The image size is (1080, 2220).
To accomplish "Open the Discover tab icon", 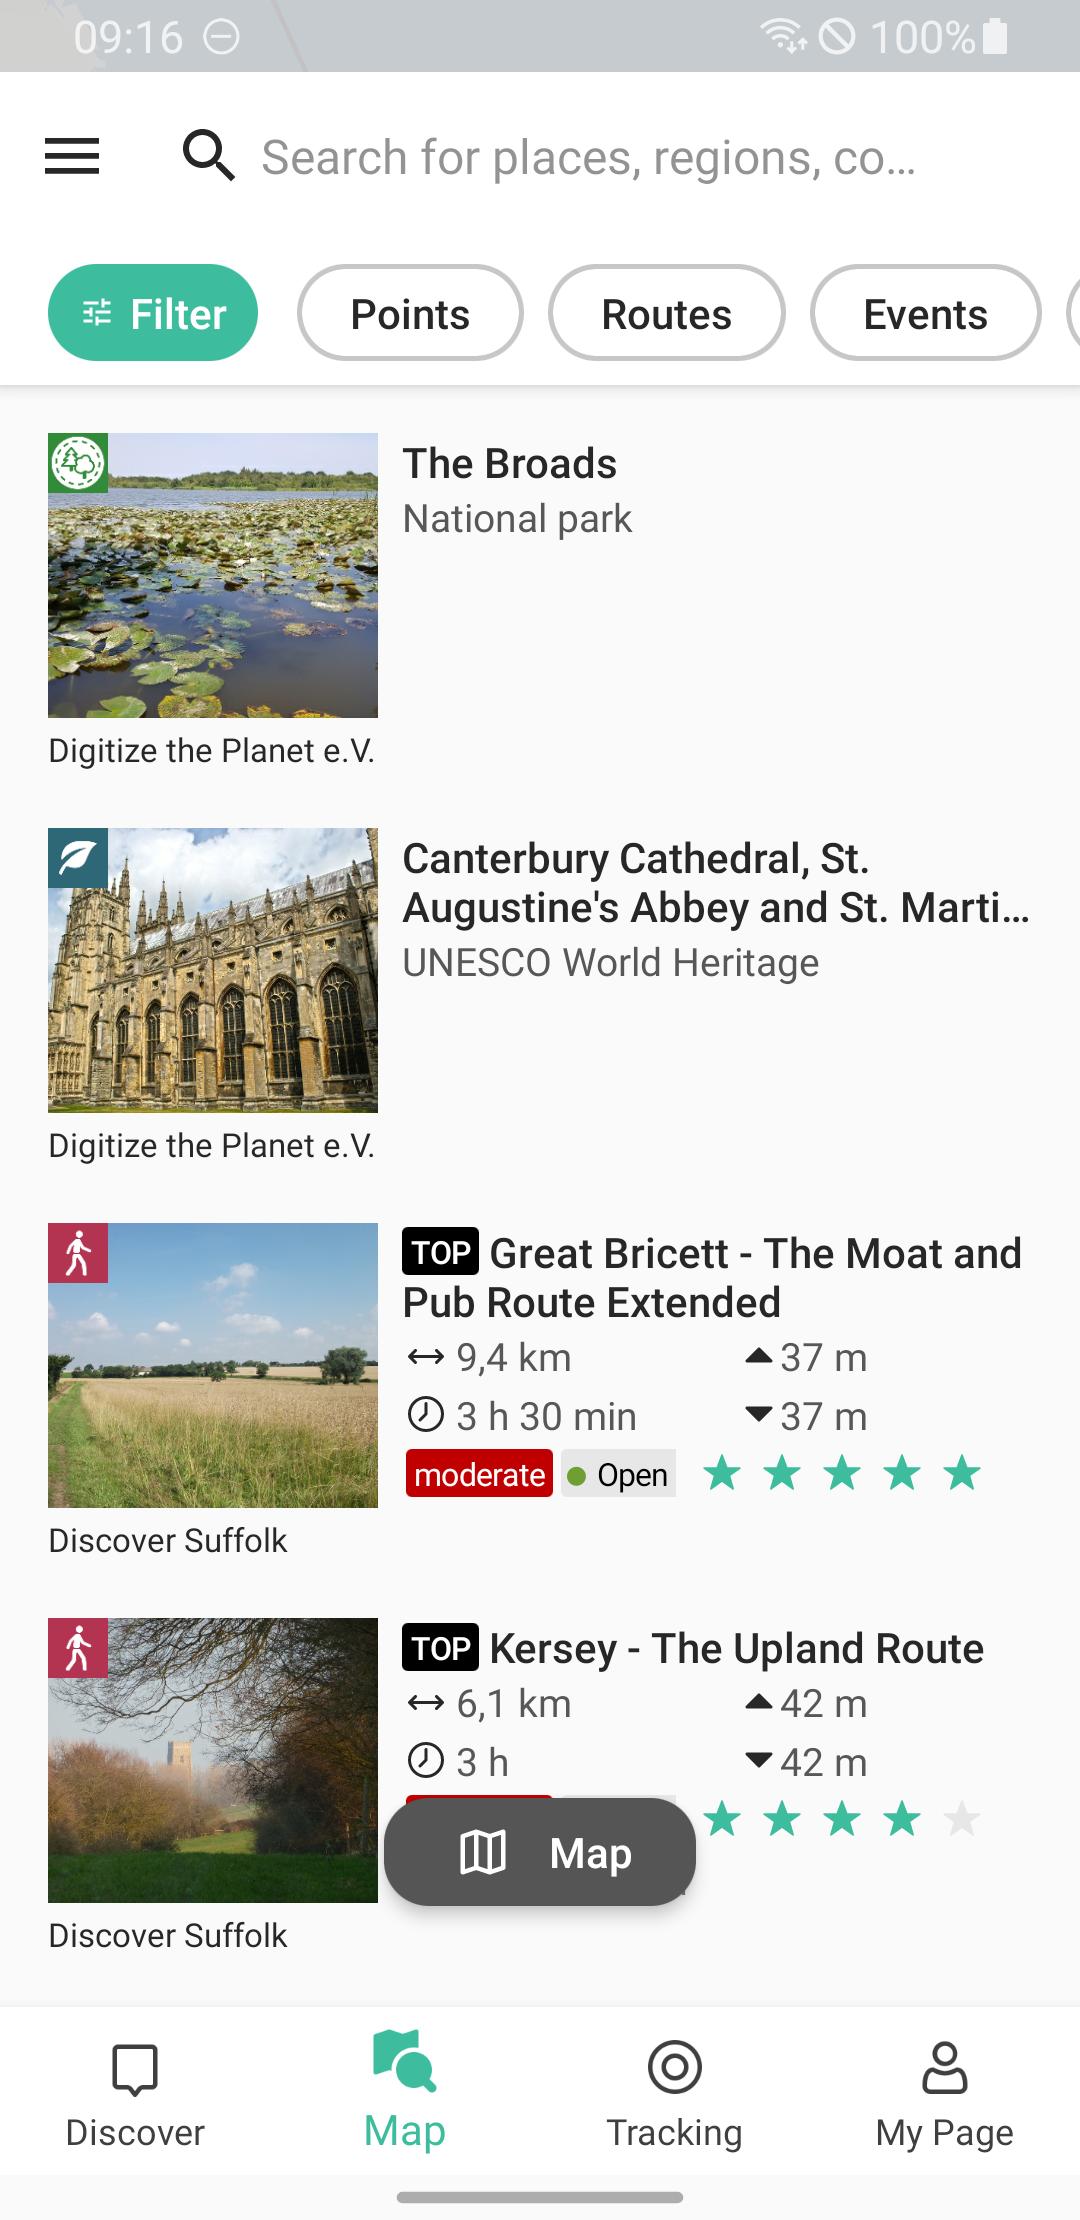I will [x=135, y=2068].
